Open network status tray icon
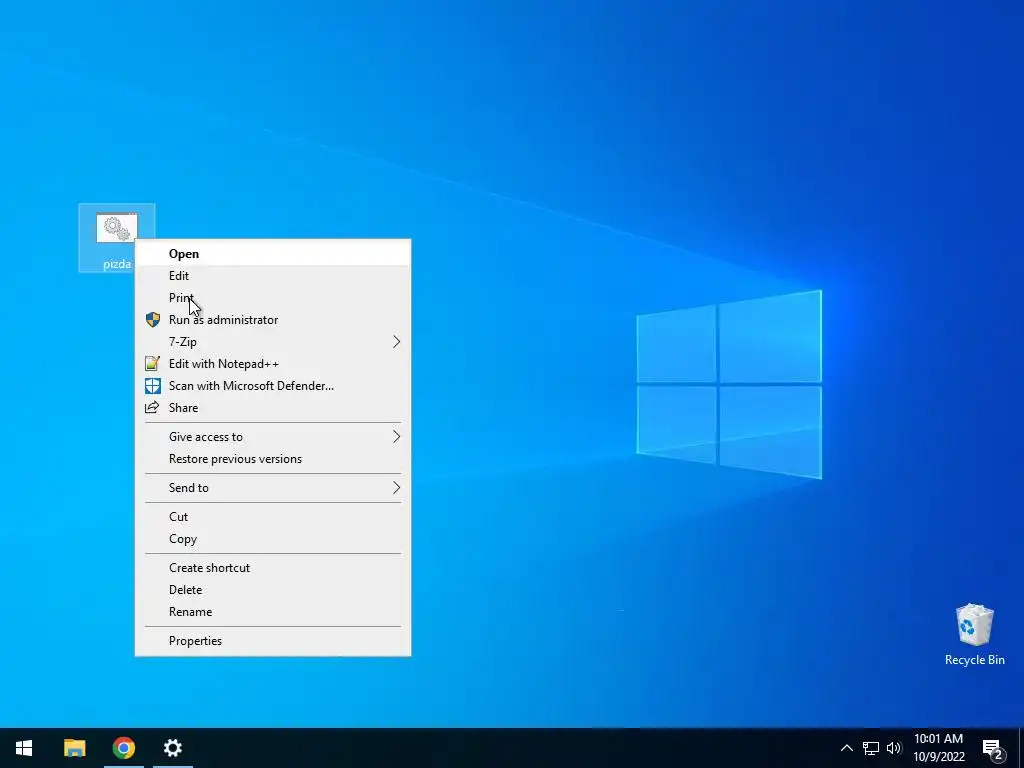The image size is (1024, 768). [871, 748]
